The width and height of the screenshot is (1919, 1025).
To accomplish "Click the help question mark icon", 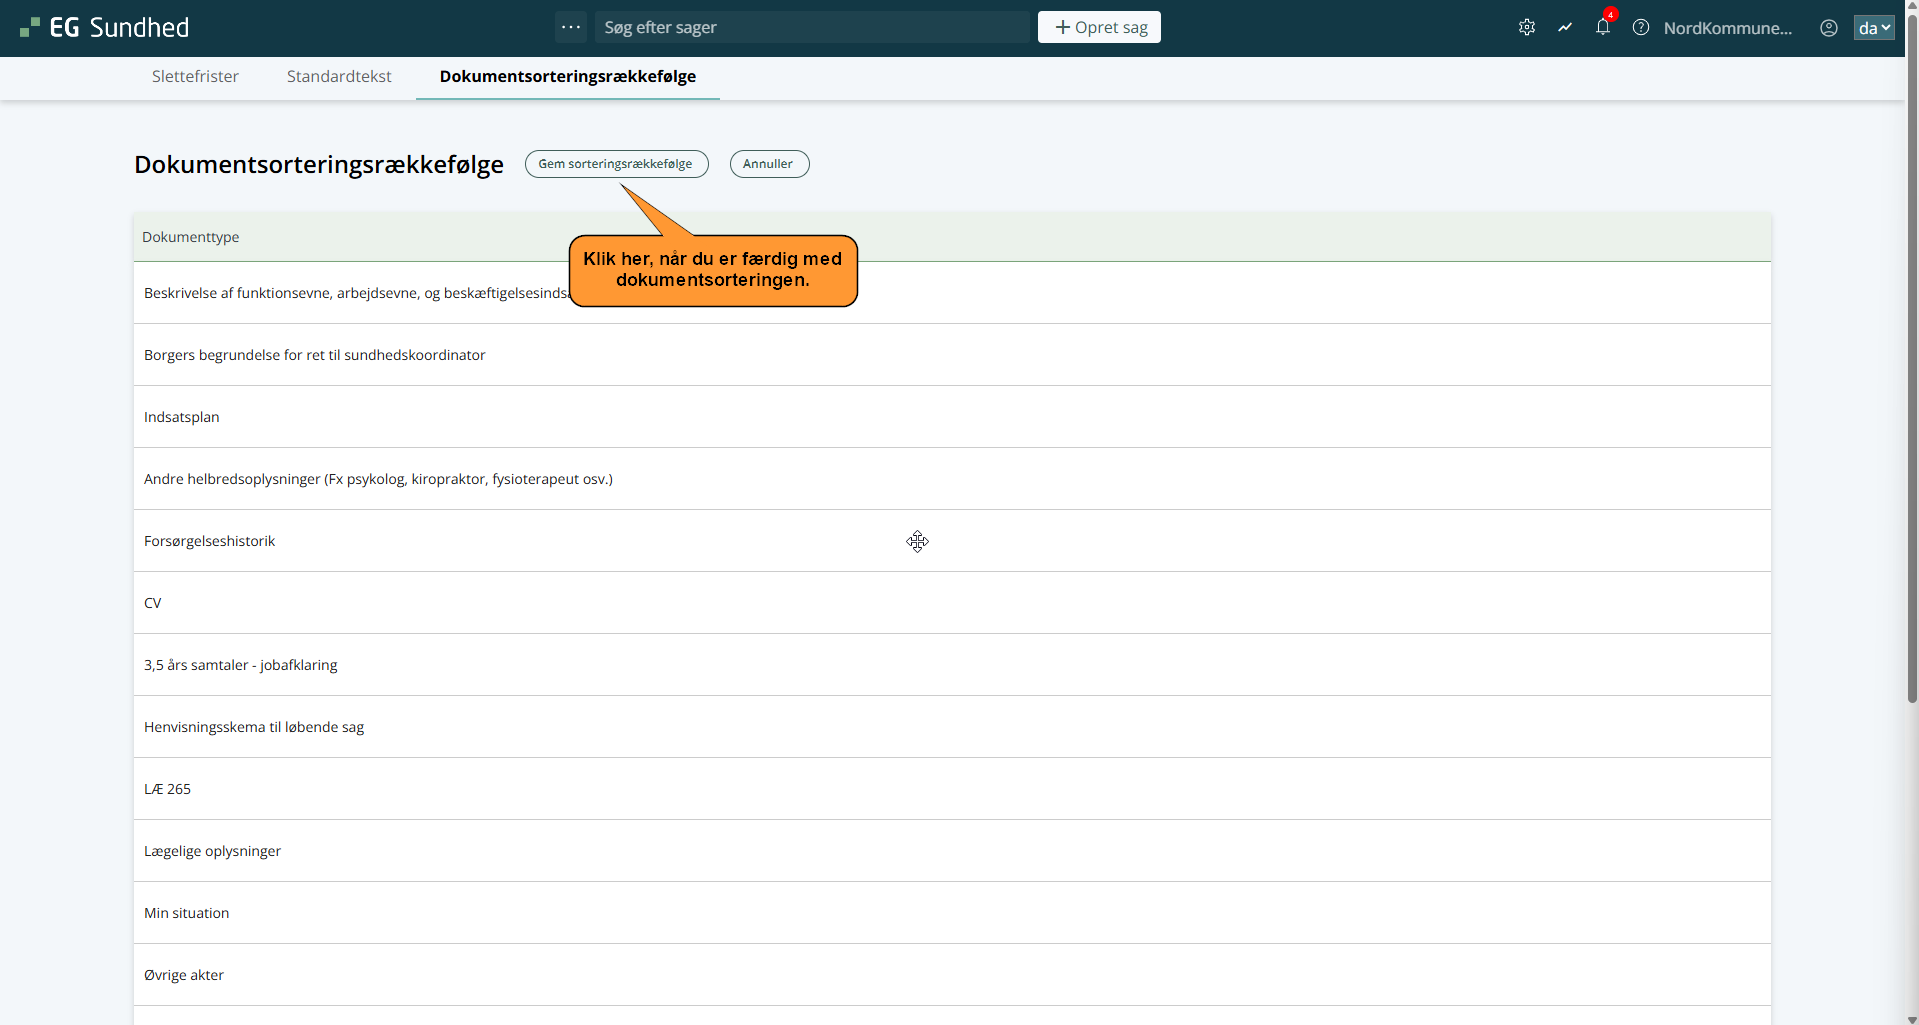I will click(1641, 28).
